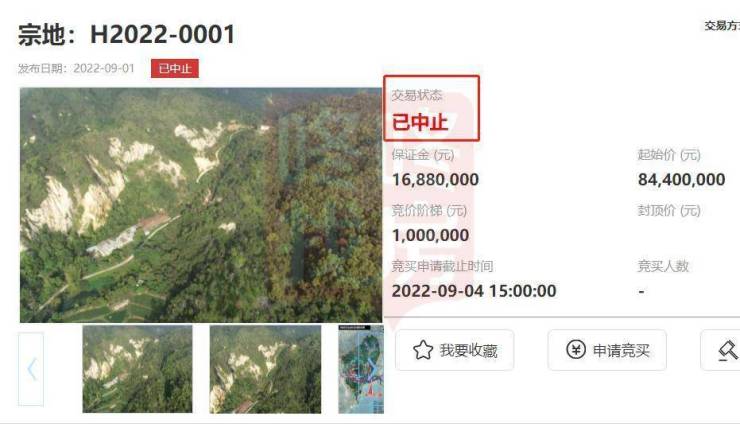Click the red 已中止 status badge
The height and width of the screenshot is (424, 740).
[x=175, y=68]
